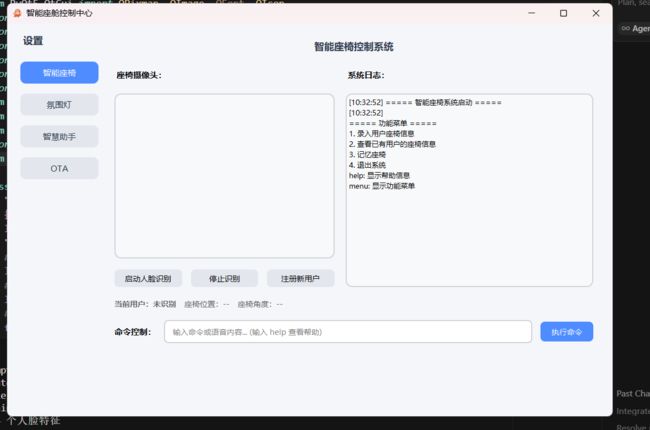Switch to the 智慧助手 page
Image resolution: width=650 pixels, height=430 pixels.
coord(59,136)
